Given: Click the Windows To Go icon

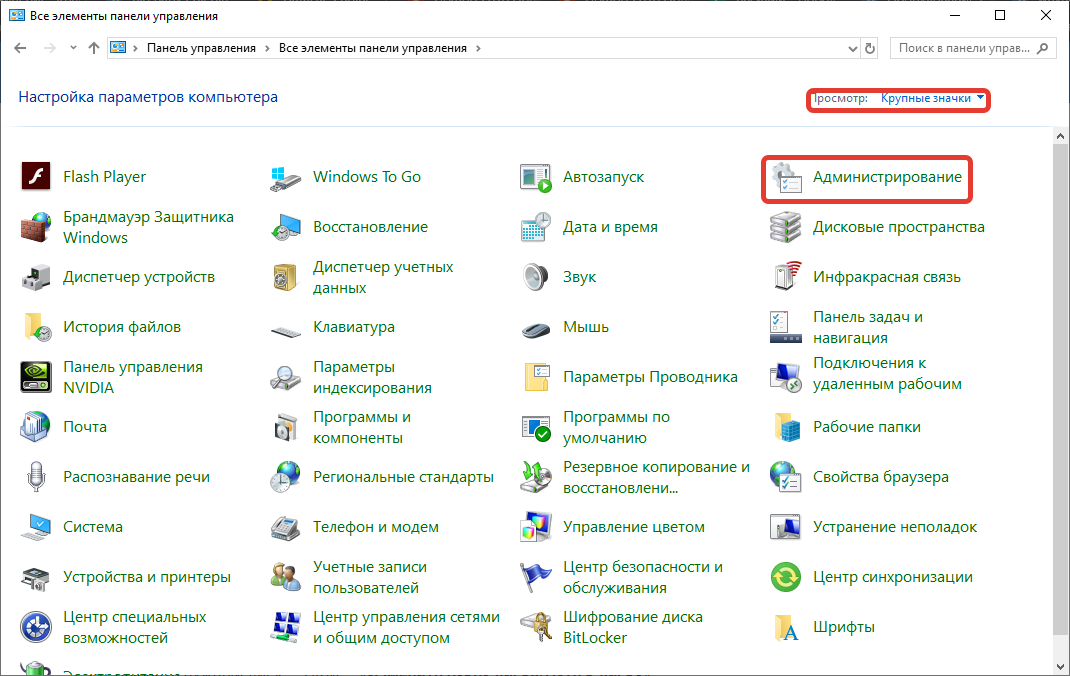Looking at the screenshot, I should coord(286,177).
